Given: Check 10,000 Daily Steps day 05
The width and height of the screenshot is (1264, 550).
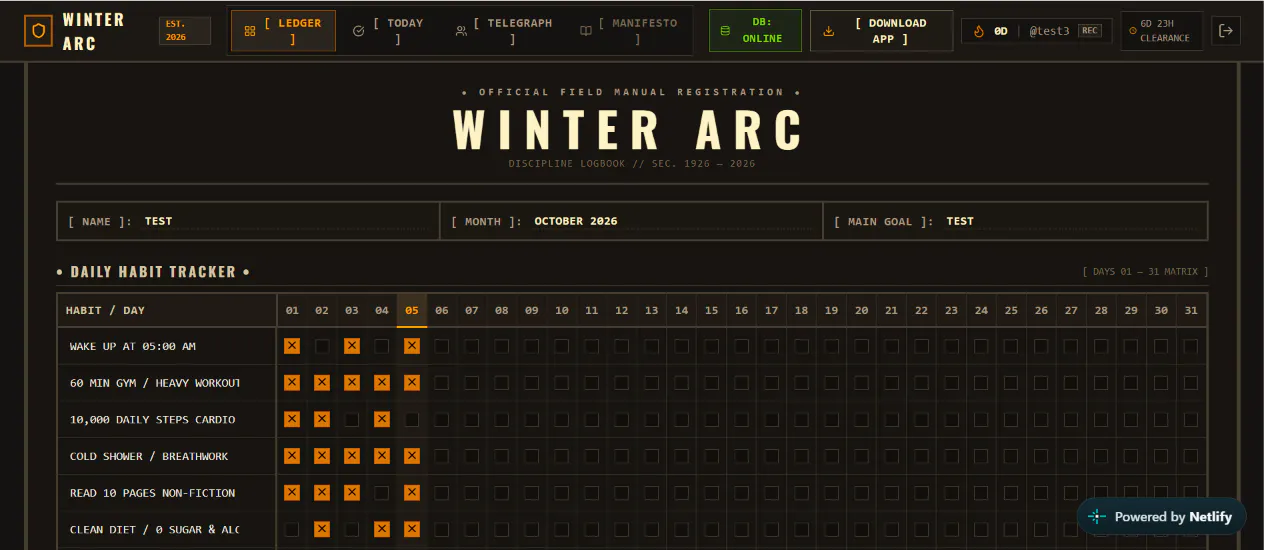Looking at the screenshot, I should coord(412,419).
